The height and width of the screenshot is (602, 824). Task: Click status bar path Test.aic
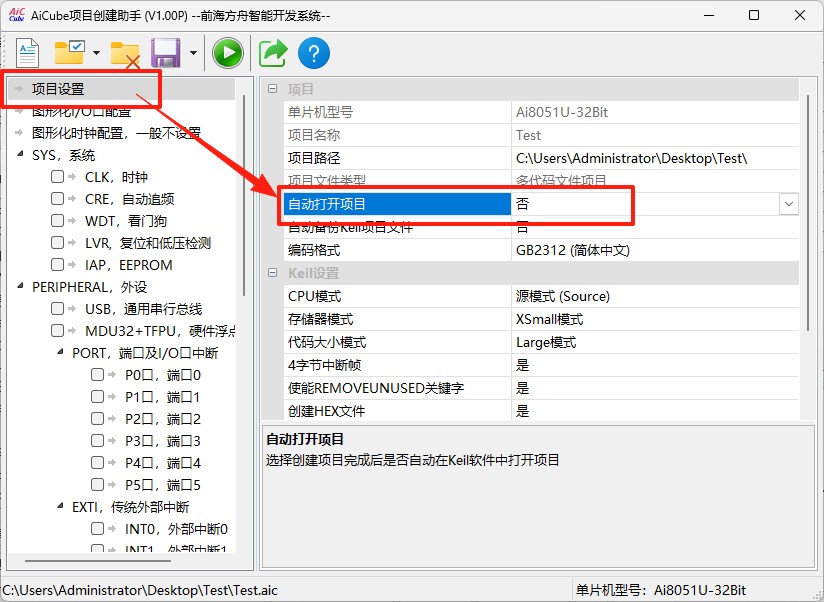[x=140, y=590]
